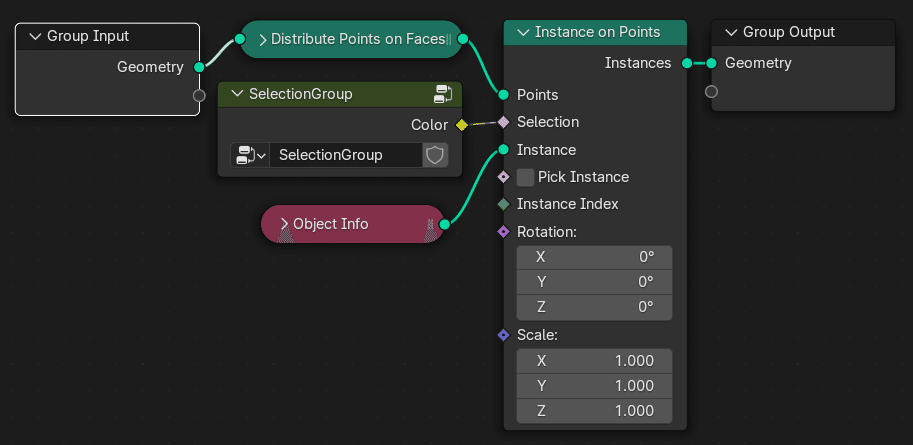Click the Group Input Geometry output socket
Image resolution: width=913 pixels, height=445 pixels.
[199, 67]
